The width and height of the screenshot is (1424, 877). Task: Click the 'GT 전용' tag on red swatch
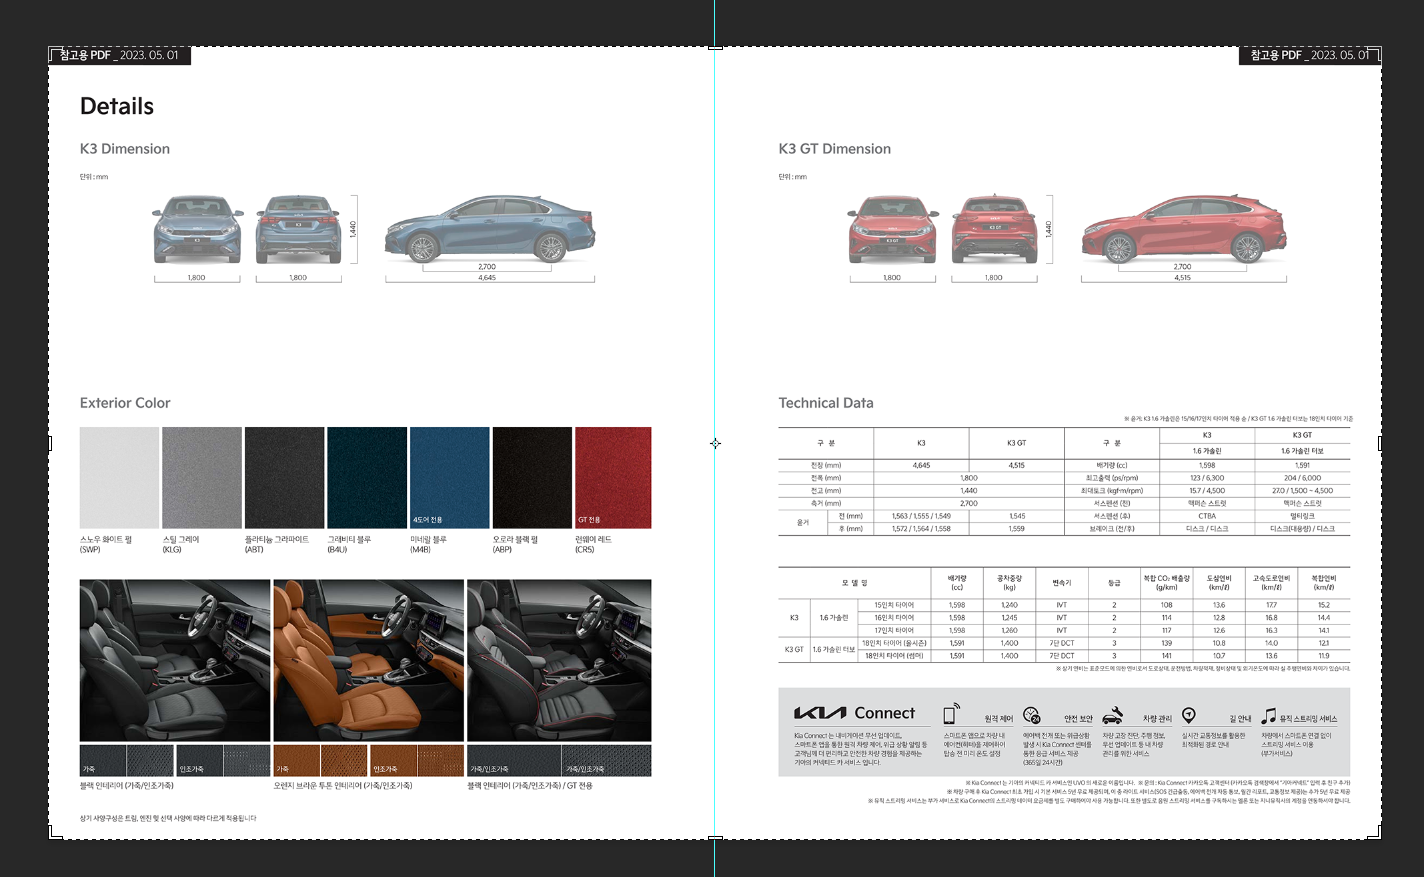589,520
